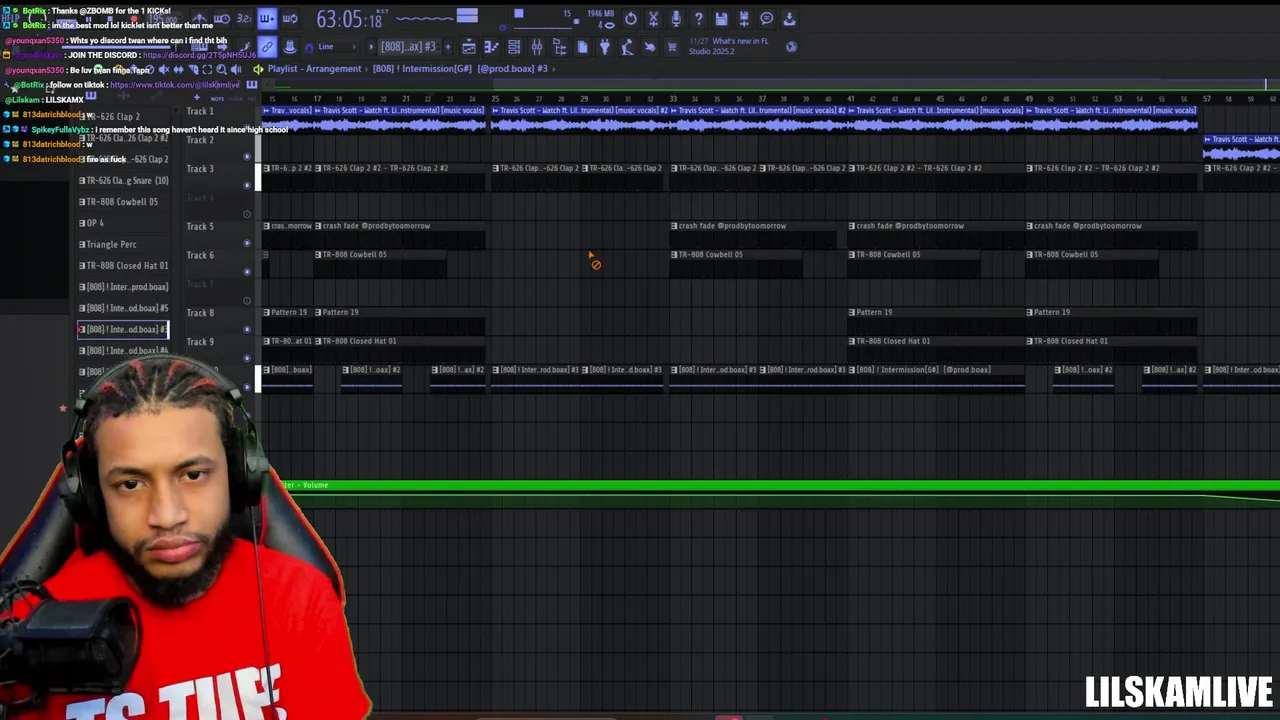Click the playlist select tool icon
The image size is (1280, 720).
(207, 69)
